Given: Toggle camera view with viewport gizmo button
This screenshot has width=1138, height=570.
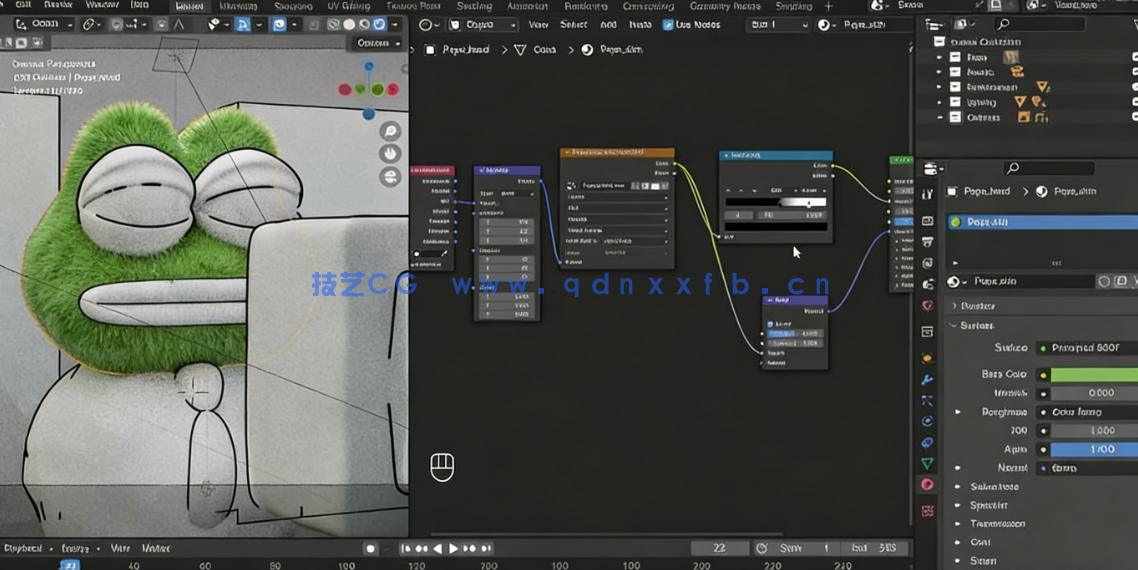Looking at the screenshot, I should tap(390, 176).
